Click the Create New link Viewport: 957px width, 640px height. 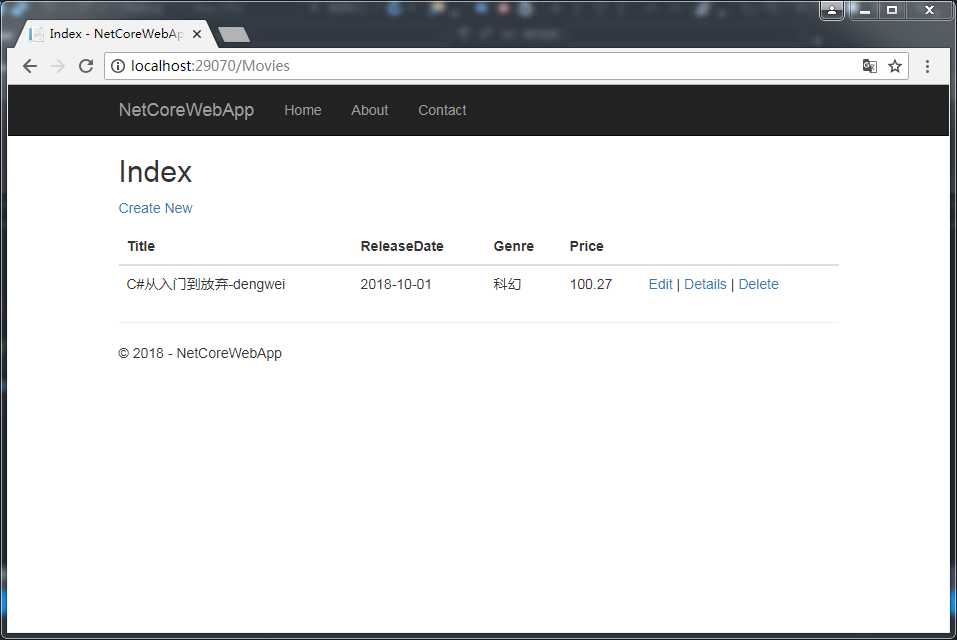click(155, 208)
